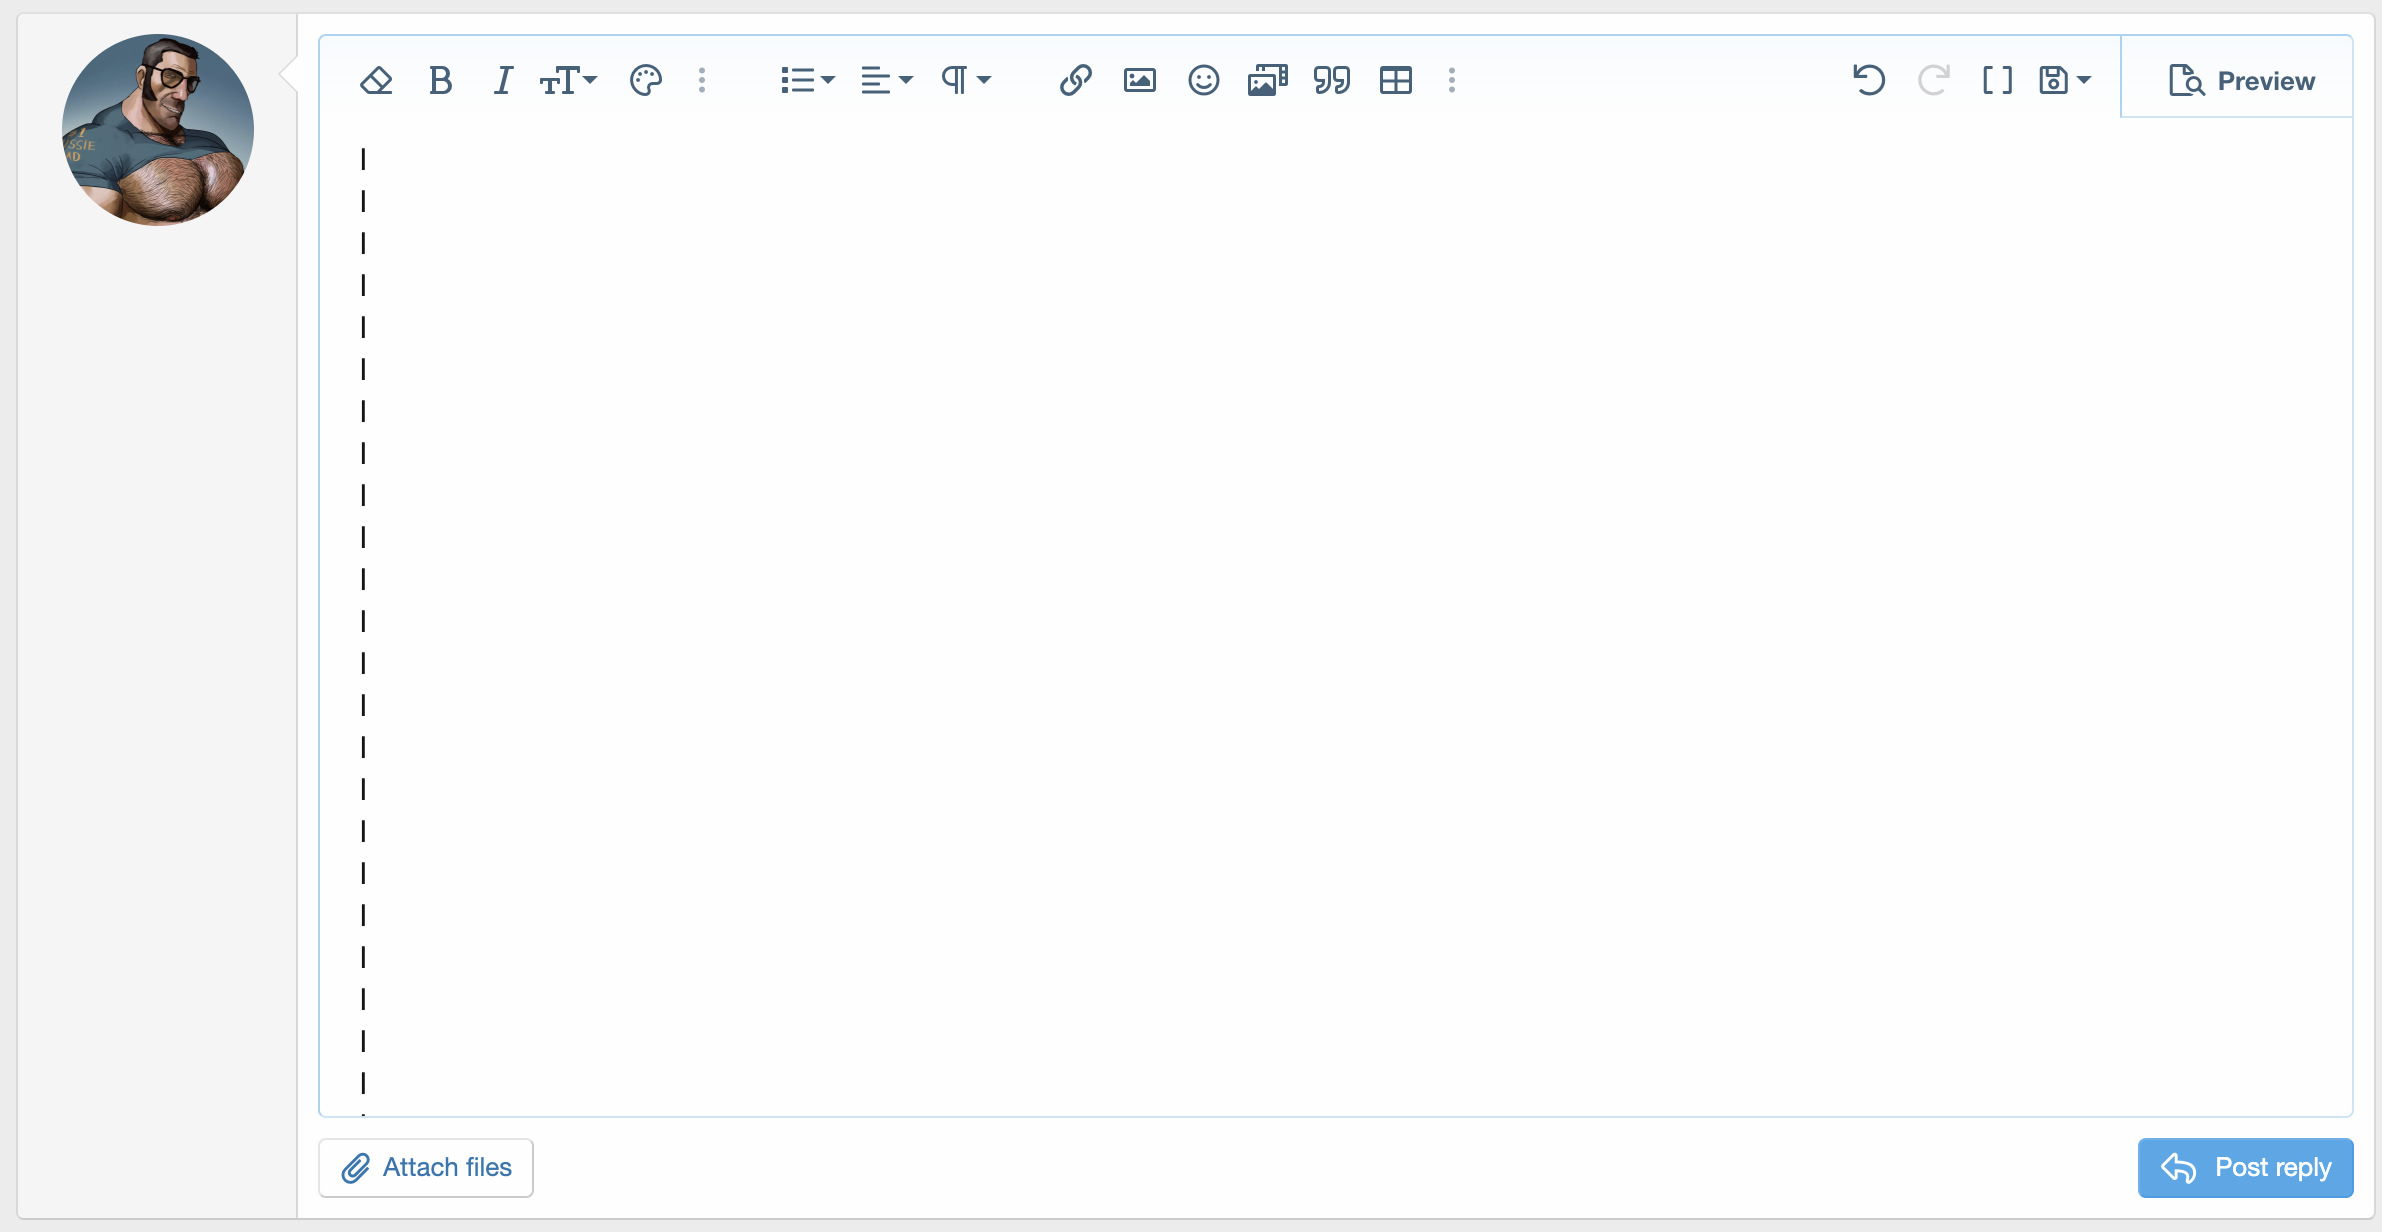The width and height of the screenshot is (2382, 1232).
Task: Toggle italic text formatting
Action: pos(503,80)
